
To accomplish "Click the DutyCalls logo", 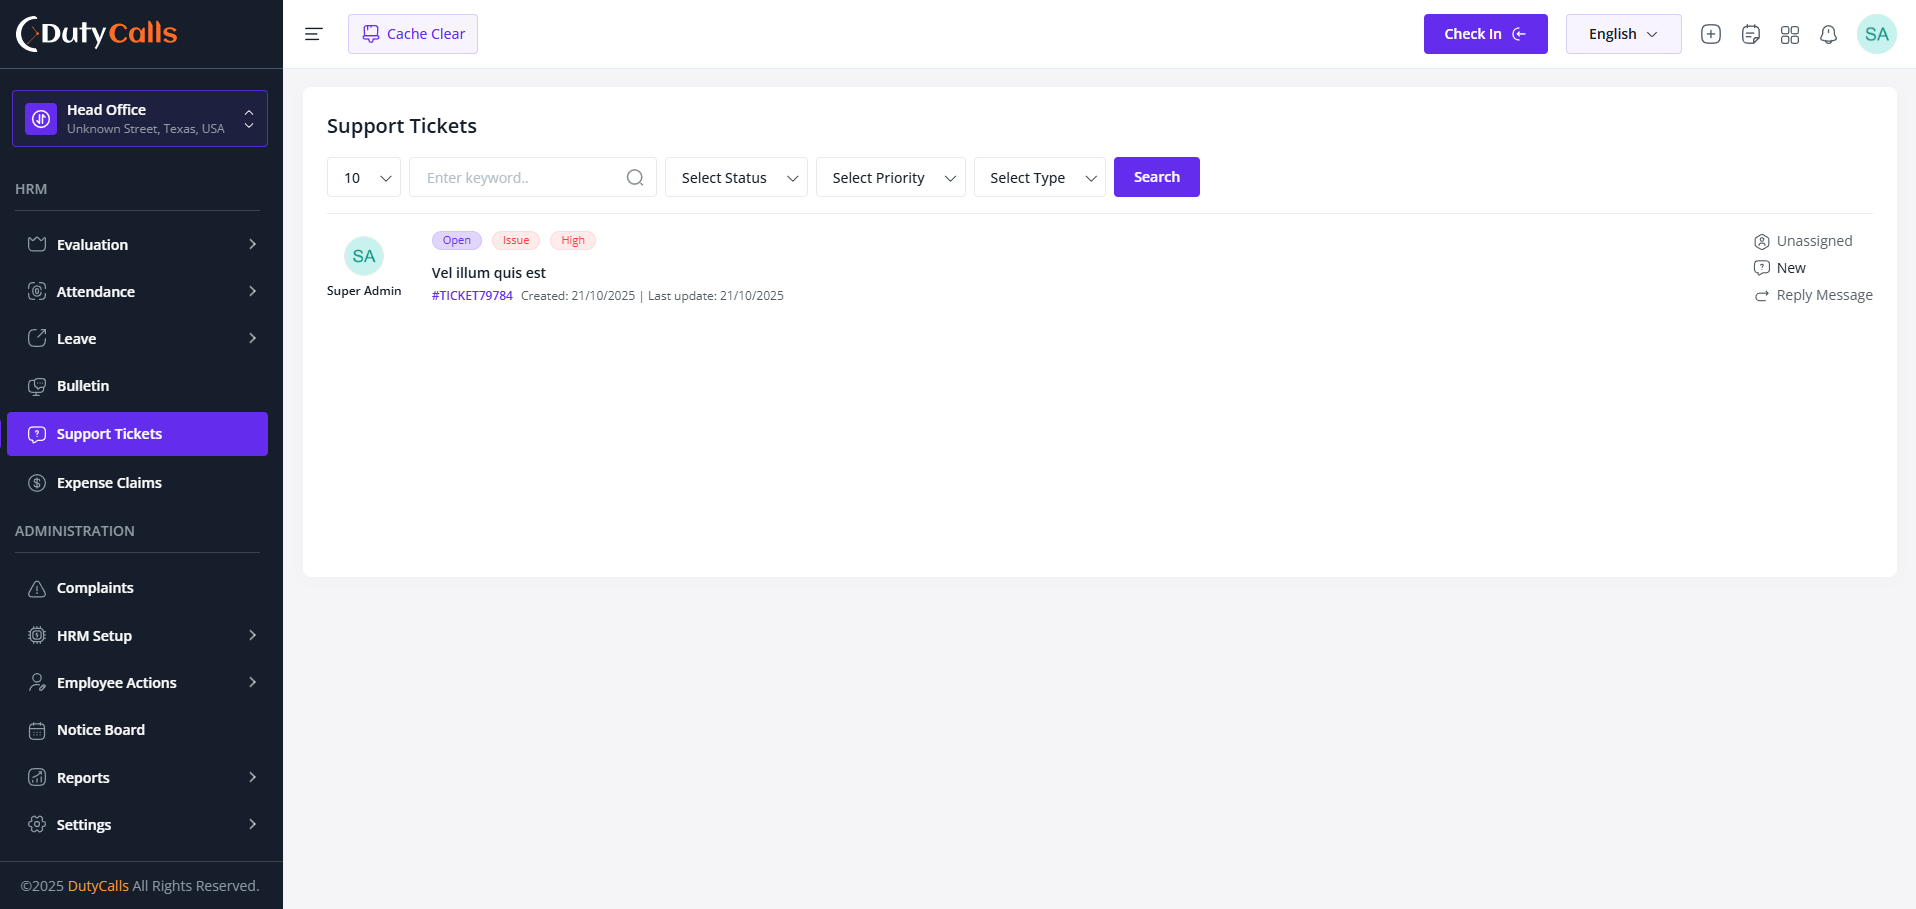I will coord(96,33).
